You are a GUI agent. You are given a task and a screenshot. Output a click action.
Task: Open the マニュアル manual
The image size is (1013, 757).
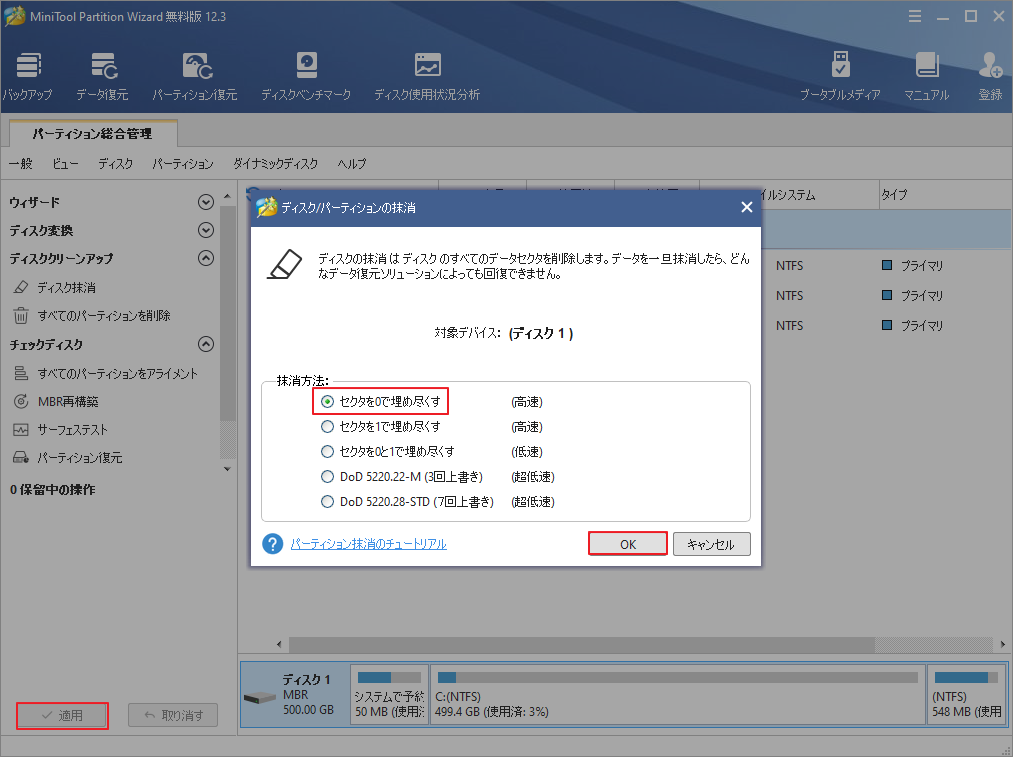926,76
